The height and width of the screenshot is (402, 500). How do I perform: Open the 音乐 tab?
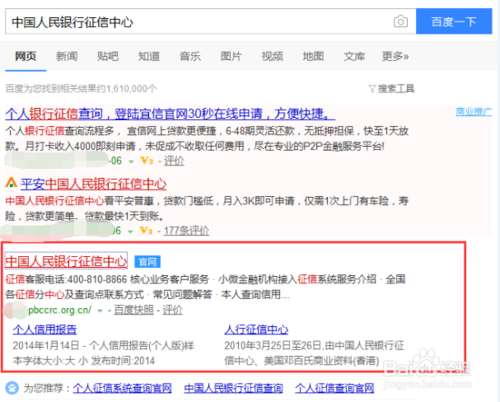coord(190,56)
